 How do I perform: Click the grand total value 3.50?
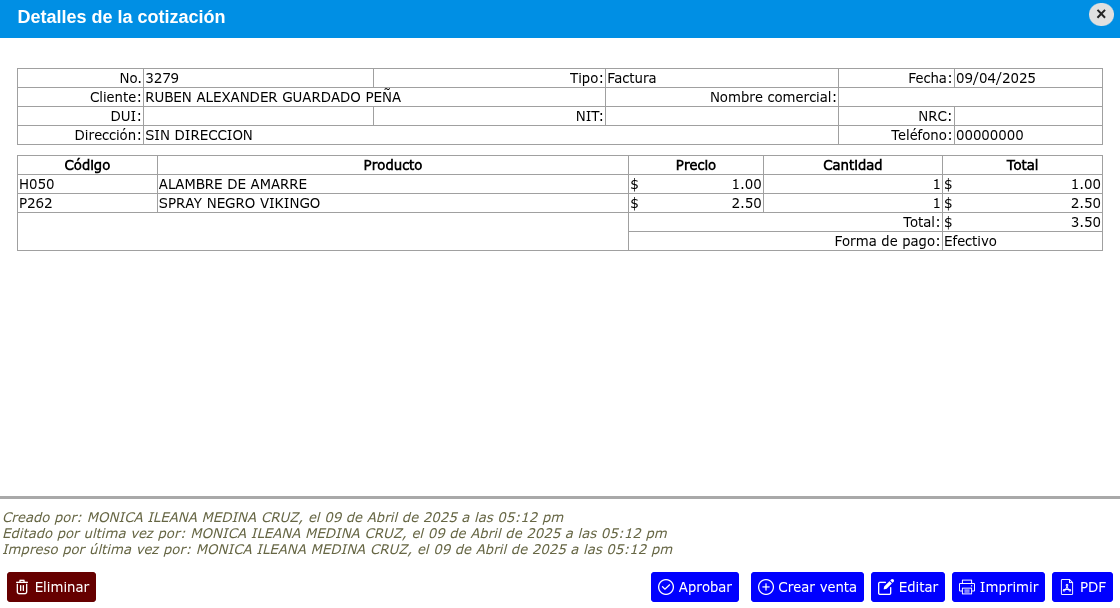click(1085, 222)
